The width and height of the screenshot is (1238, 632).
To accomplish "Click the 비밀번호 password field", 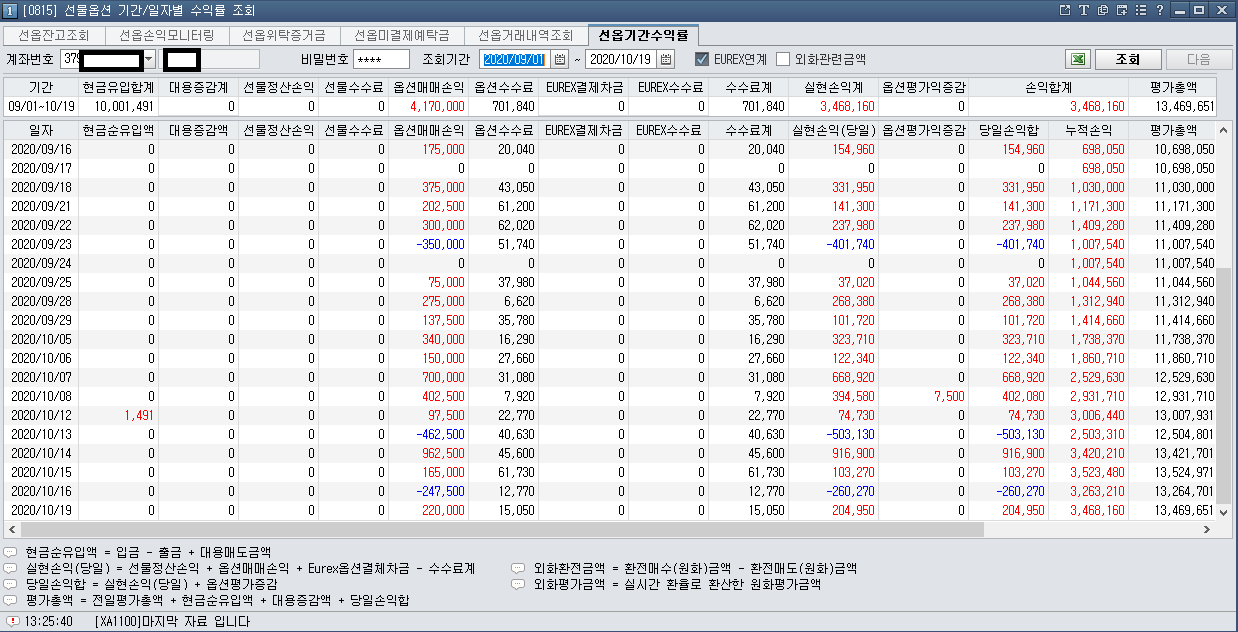I will point(381,59).
